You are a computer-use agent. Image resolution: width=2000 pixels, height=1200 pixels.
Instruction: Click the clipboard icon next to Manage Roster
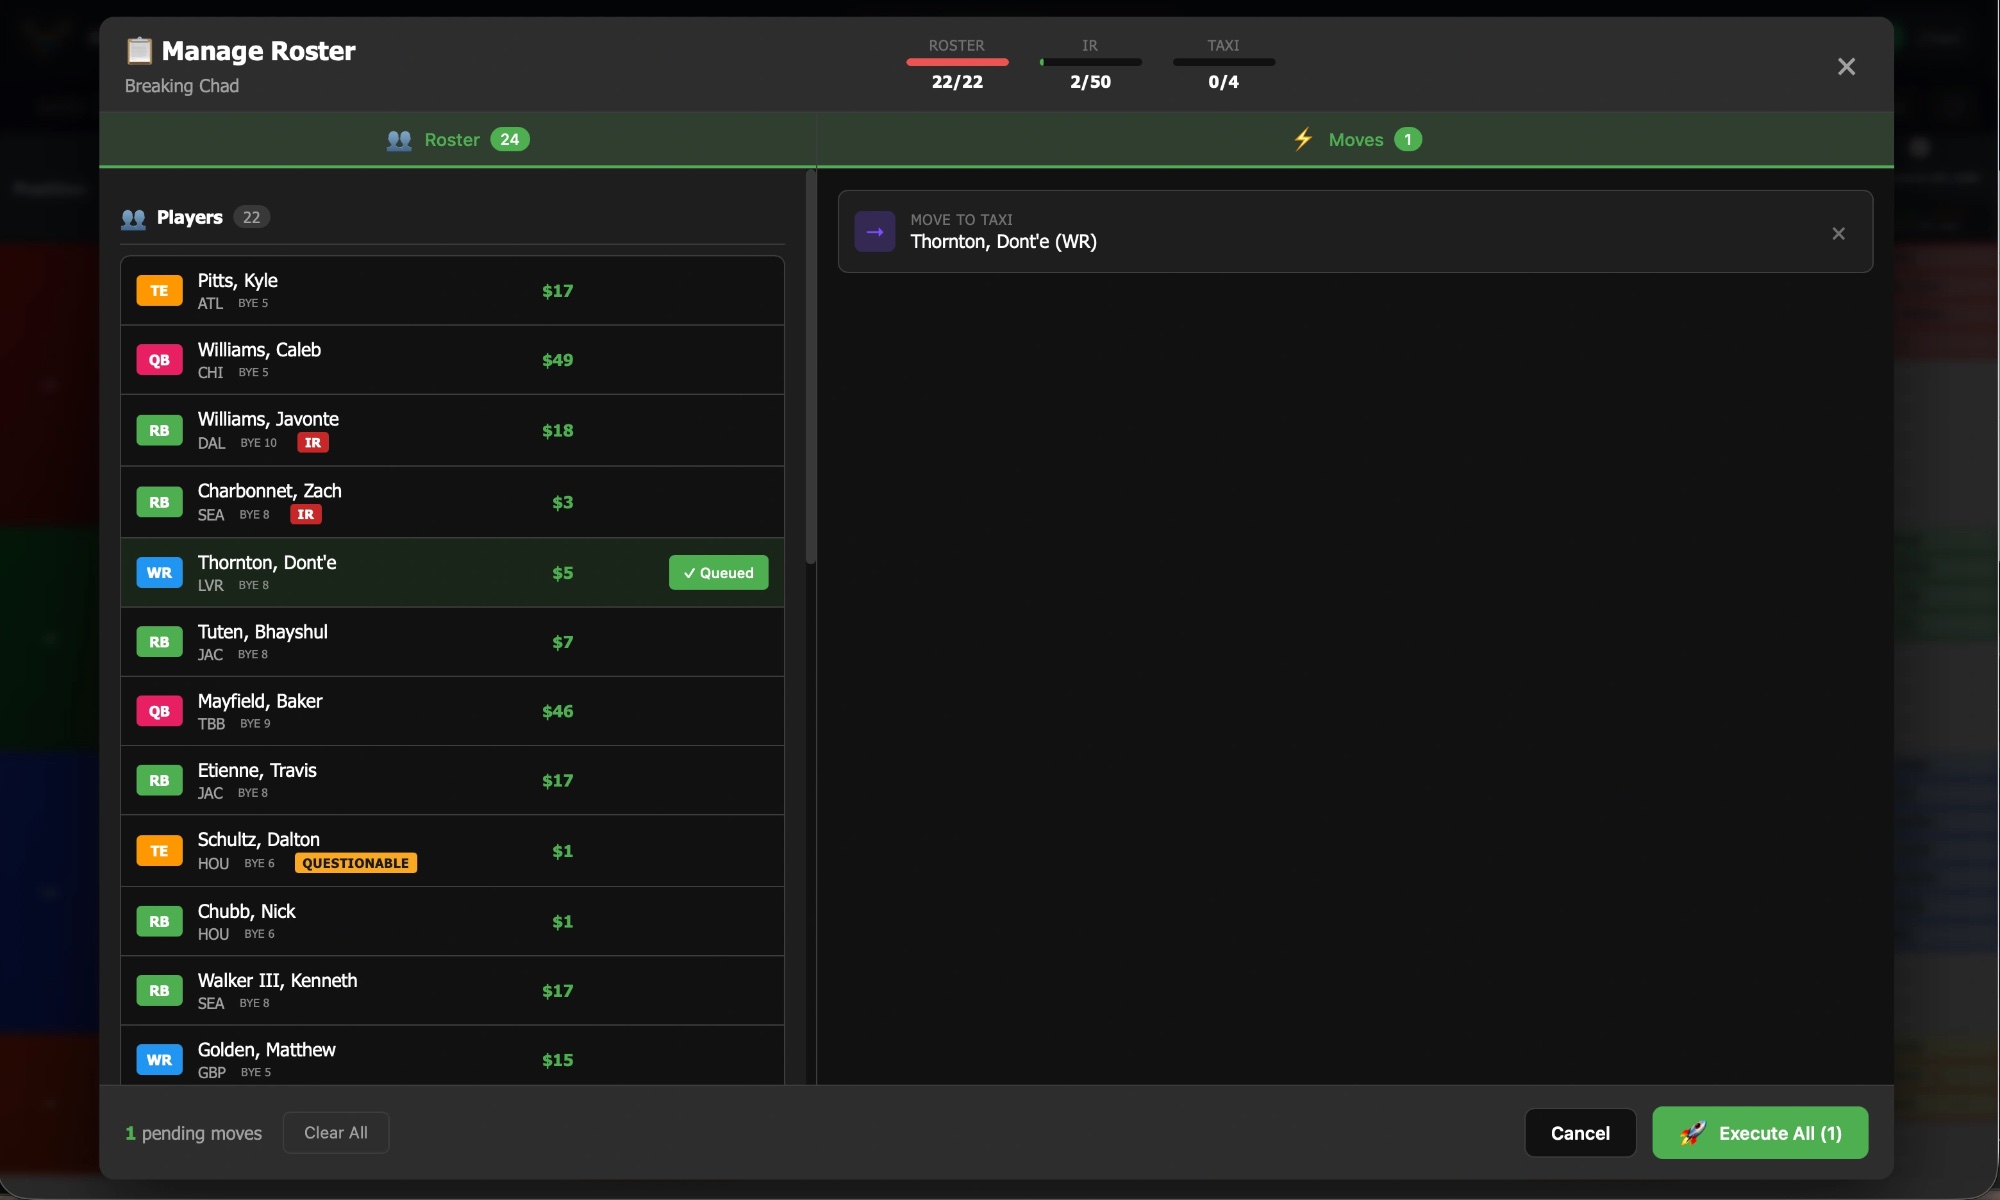139,51
